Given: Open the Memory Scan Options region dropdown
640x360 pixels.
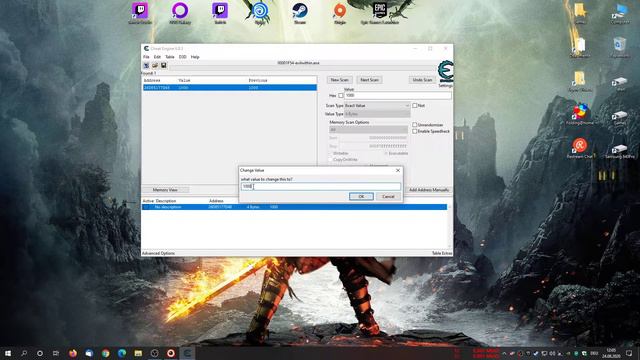Looking at the screenshot, I should pos(368,130).
